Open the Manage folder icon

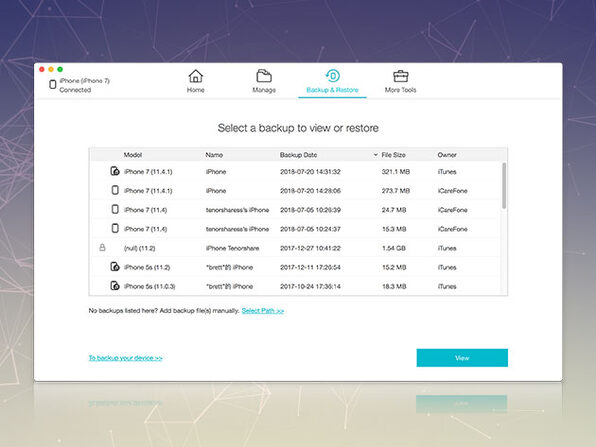(x=264, y=76)
